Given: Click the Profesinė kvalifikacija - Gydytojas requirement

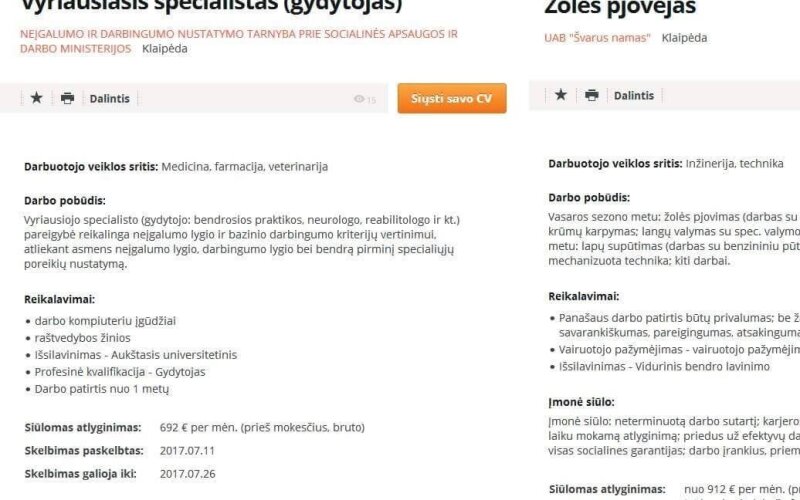Looking at the screenshot, I should [120, 372].
